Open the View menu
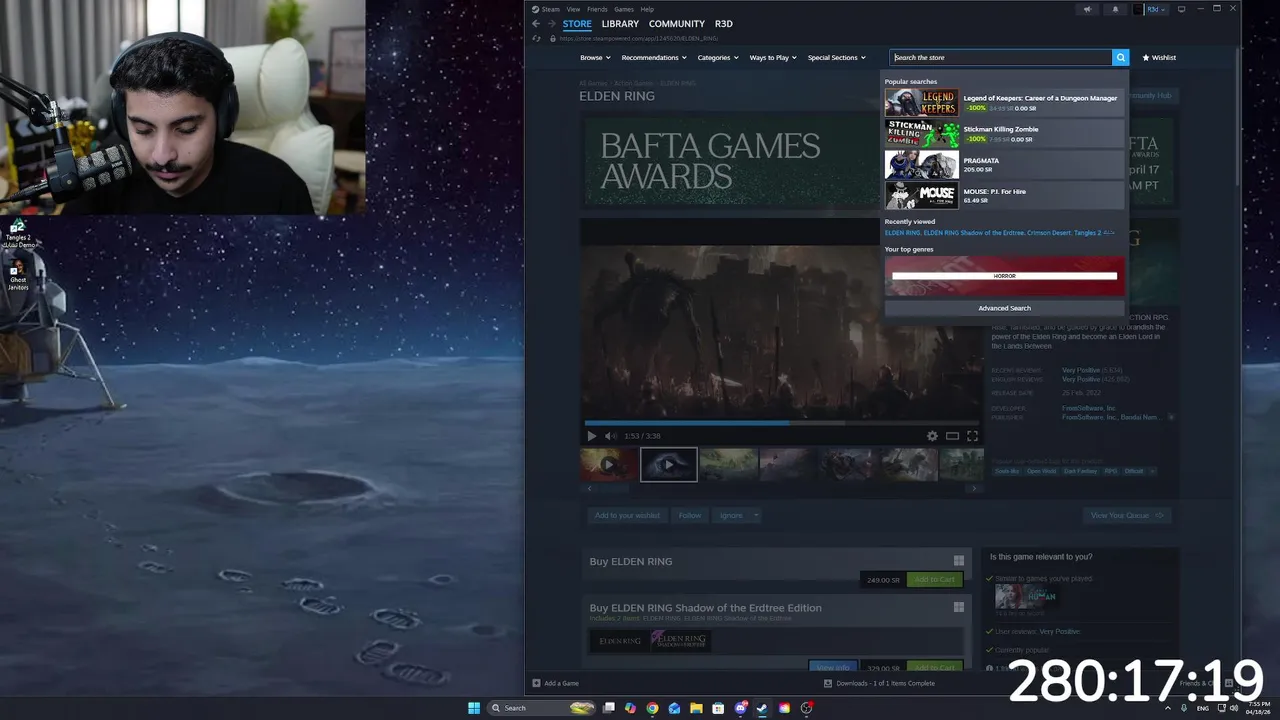Image resolution: width=1280 pixels, height=720 pixels. 573,9
